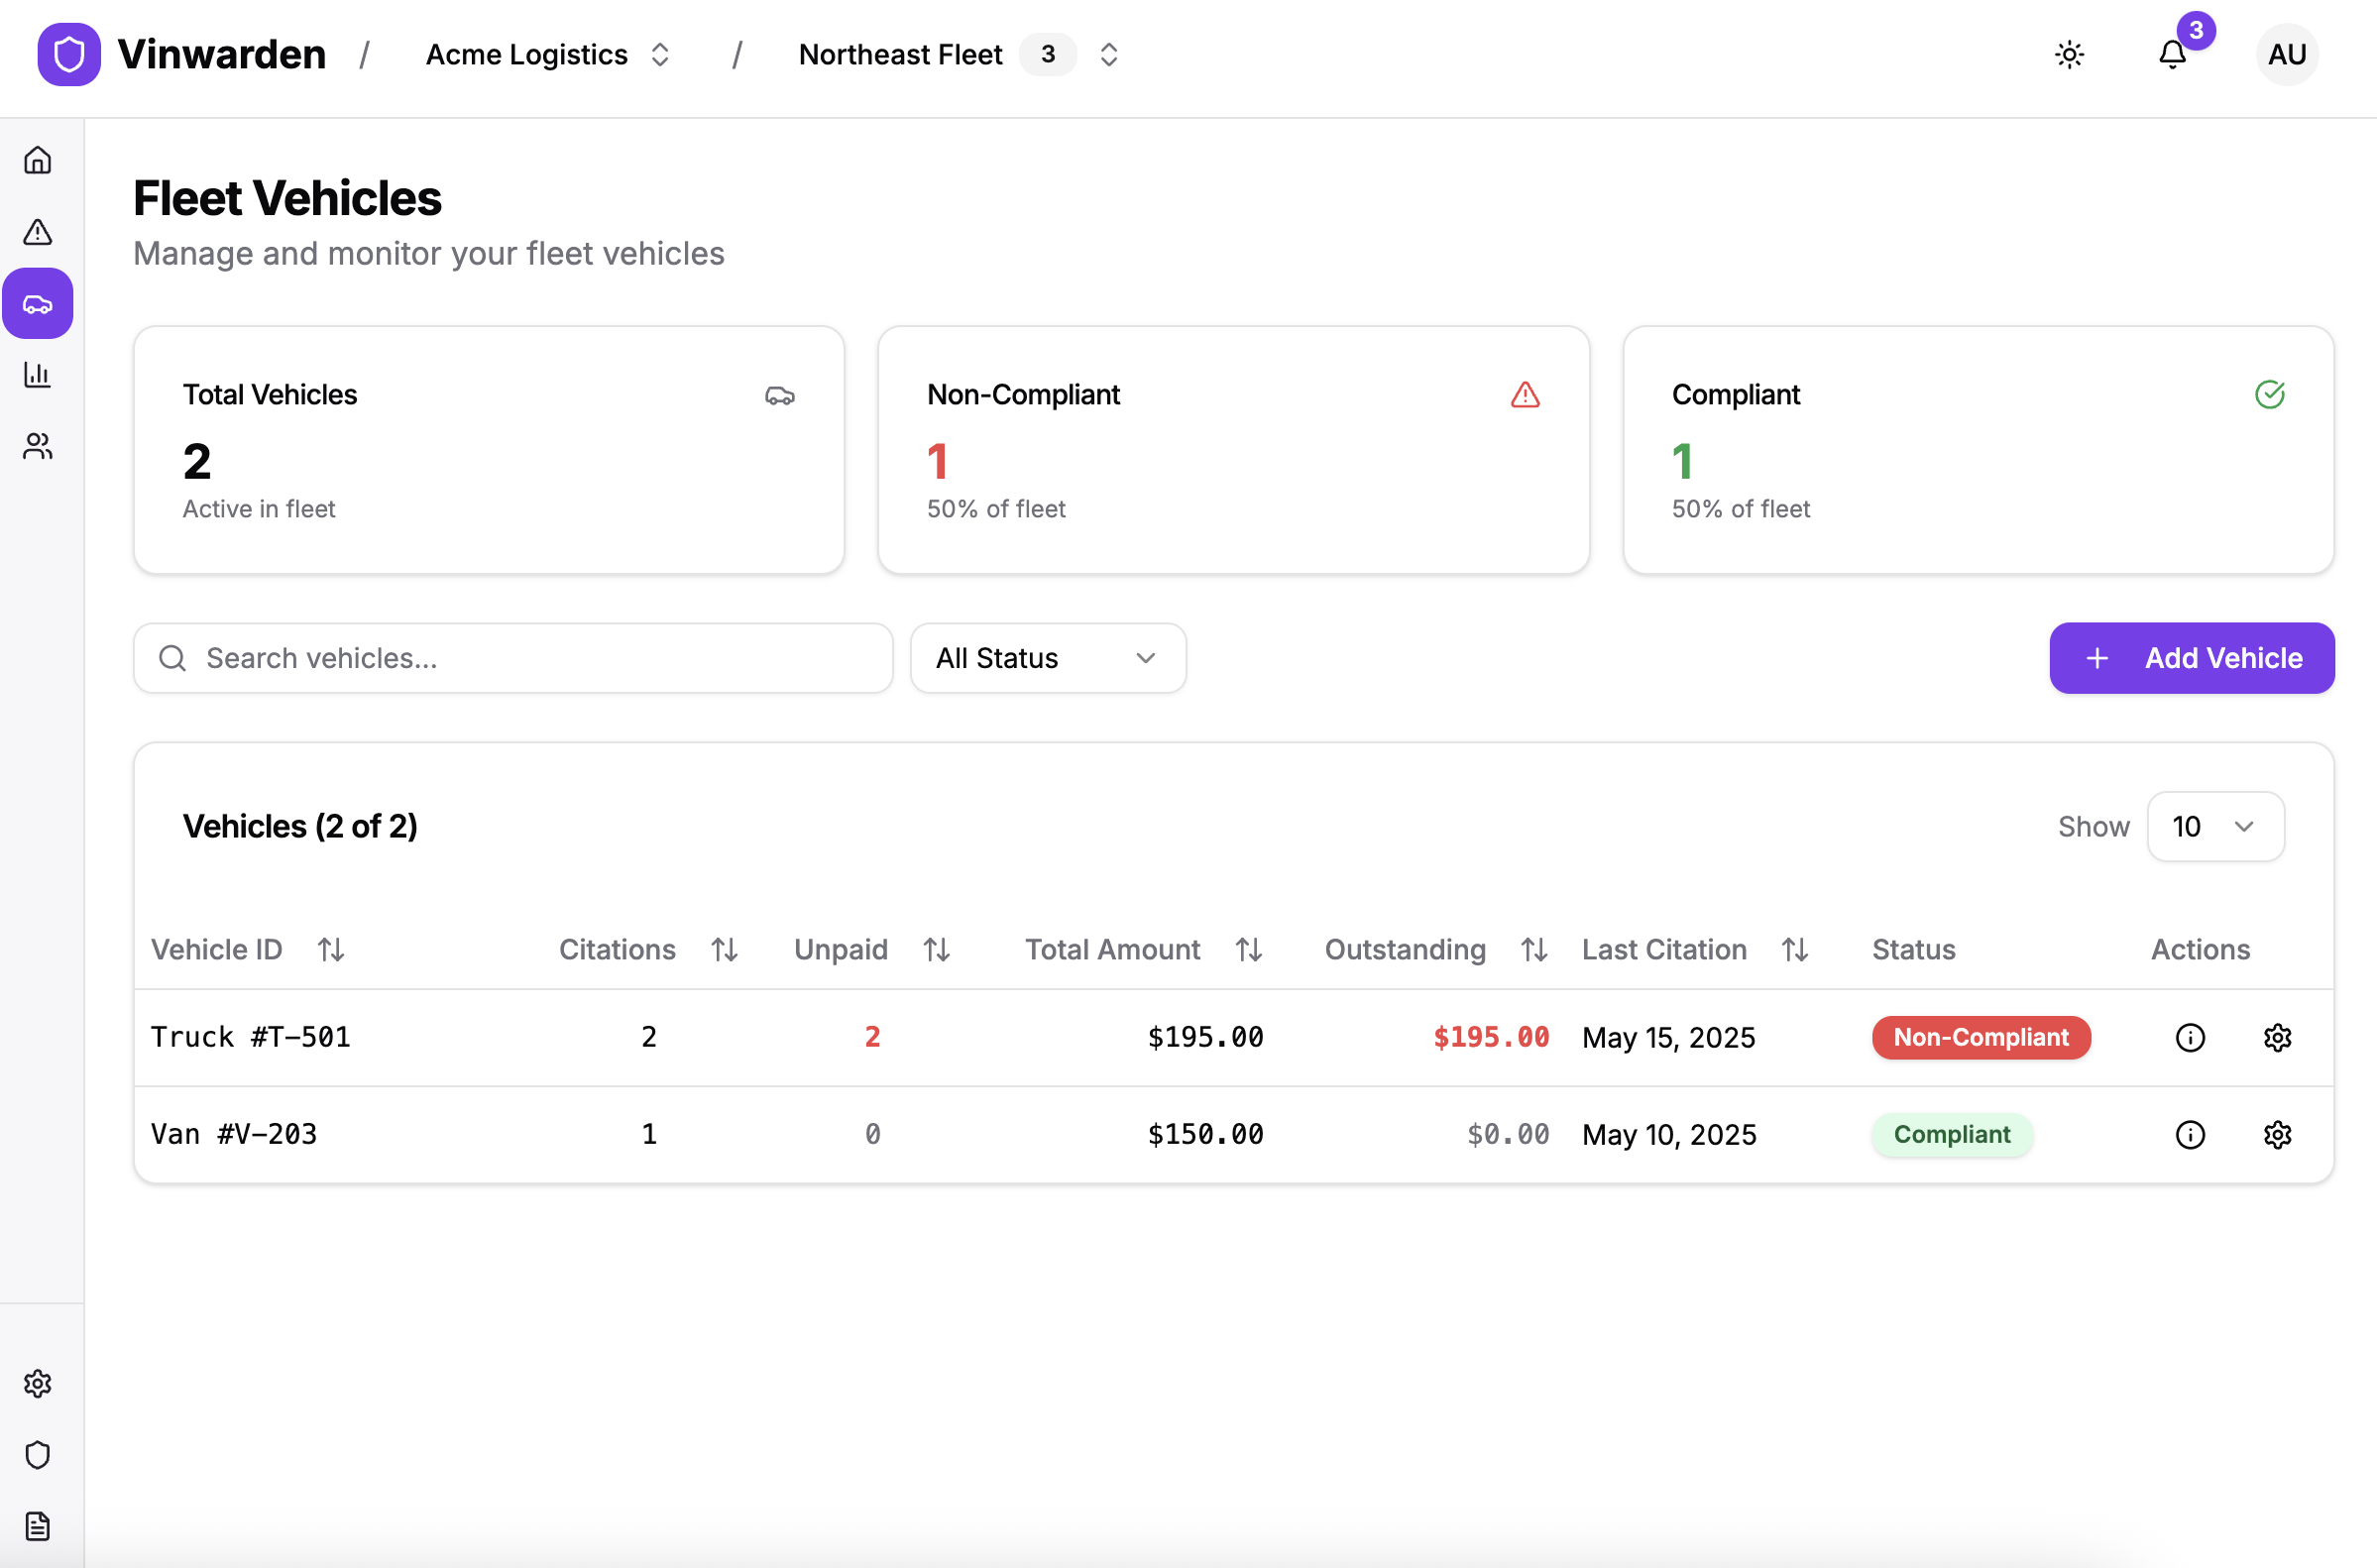Click the Vinwarden logo link
Image resolution: width=2377 pixels, height=1568 pixels.
pyautogui.click(x=182, y=54)
